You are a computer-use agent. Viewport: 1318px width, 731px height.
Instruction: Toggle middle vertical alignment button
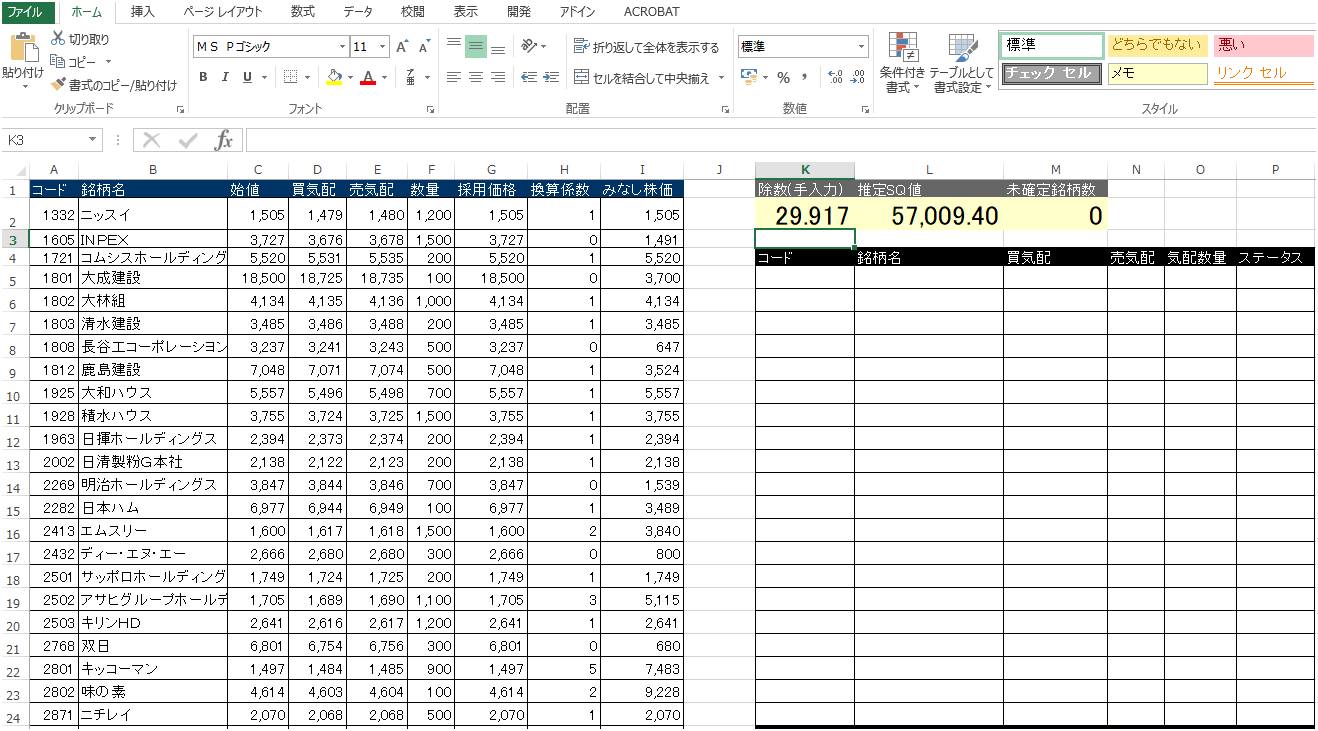(x=476, y=46)
